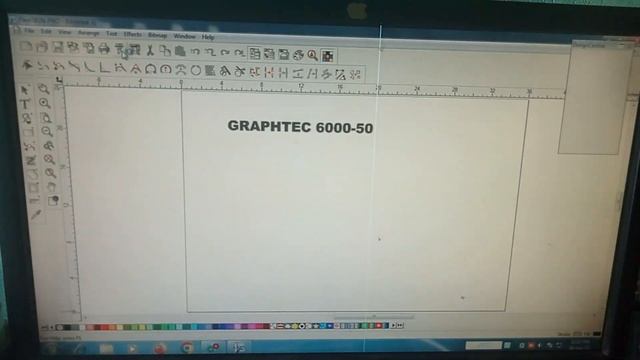Open the file explorer folder on taskbar
This screenshot has width=640, height=360.
106,348
